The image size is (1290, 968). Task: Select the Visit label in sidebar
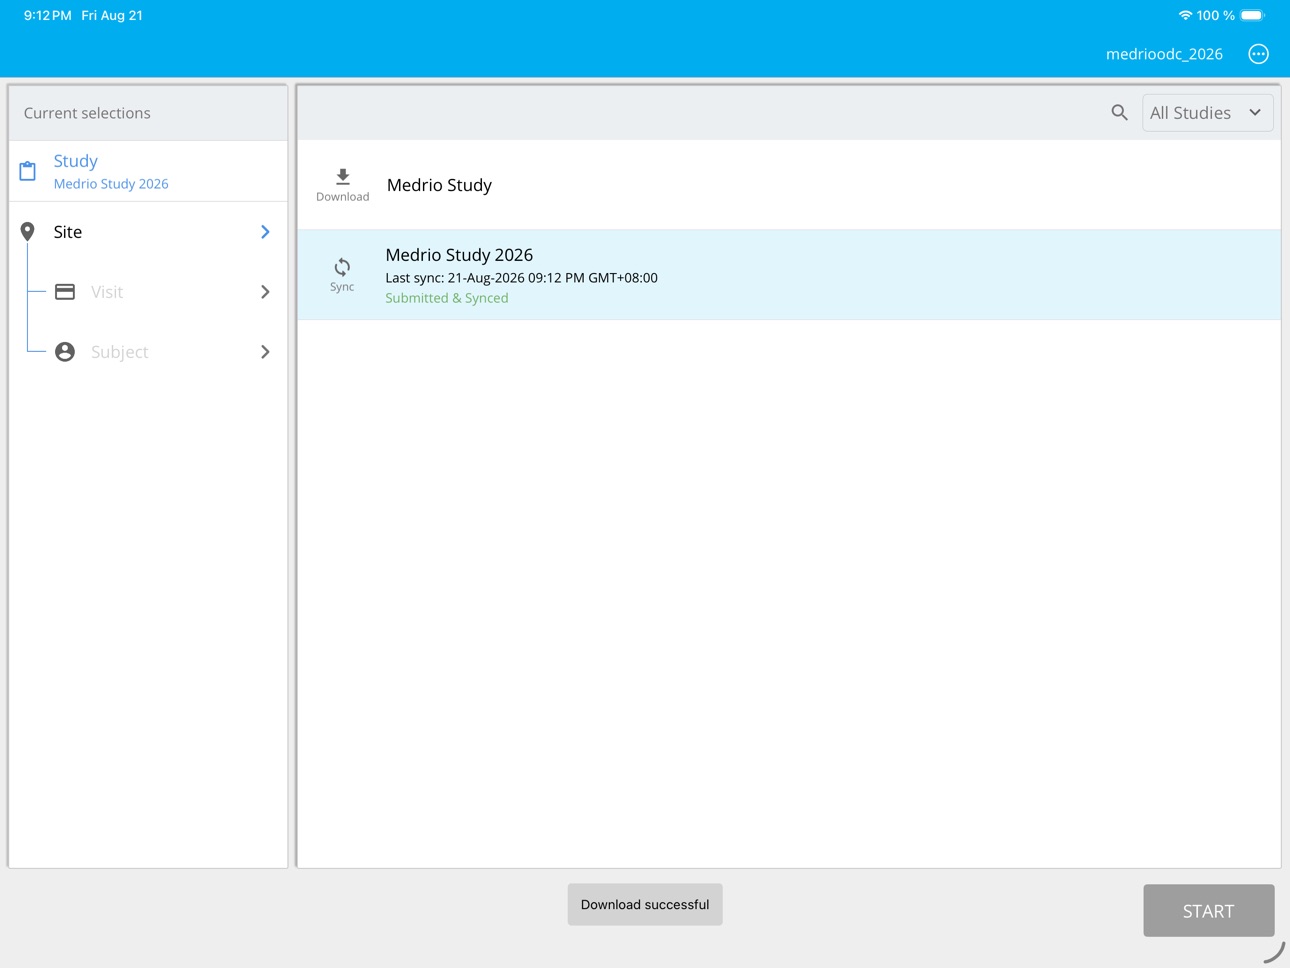click(x=107, y=292)
